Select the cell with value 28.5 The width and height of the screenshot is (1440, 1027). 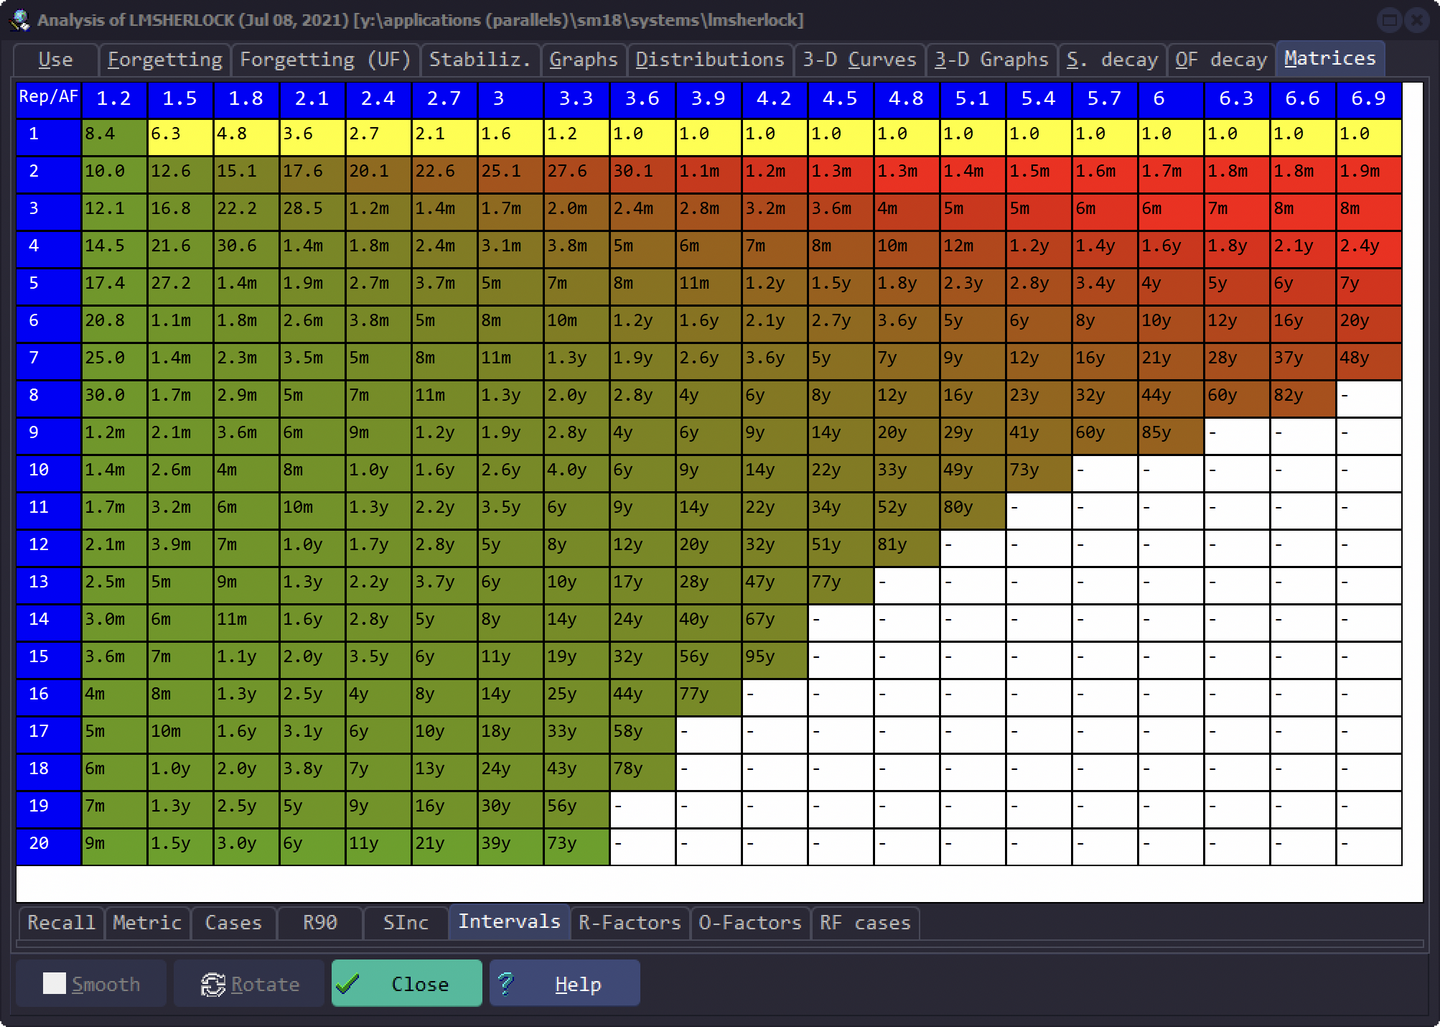tap(312, 212)
